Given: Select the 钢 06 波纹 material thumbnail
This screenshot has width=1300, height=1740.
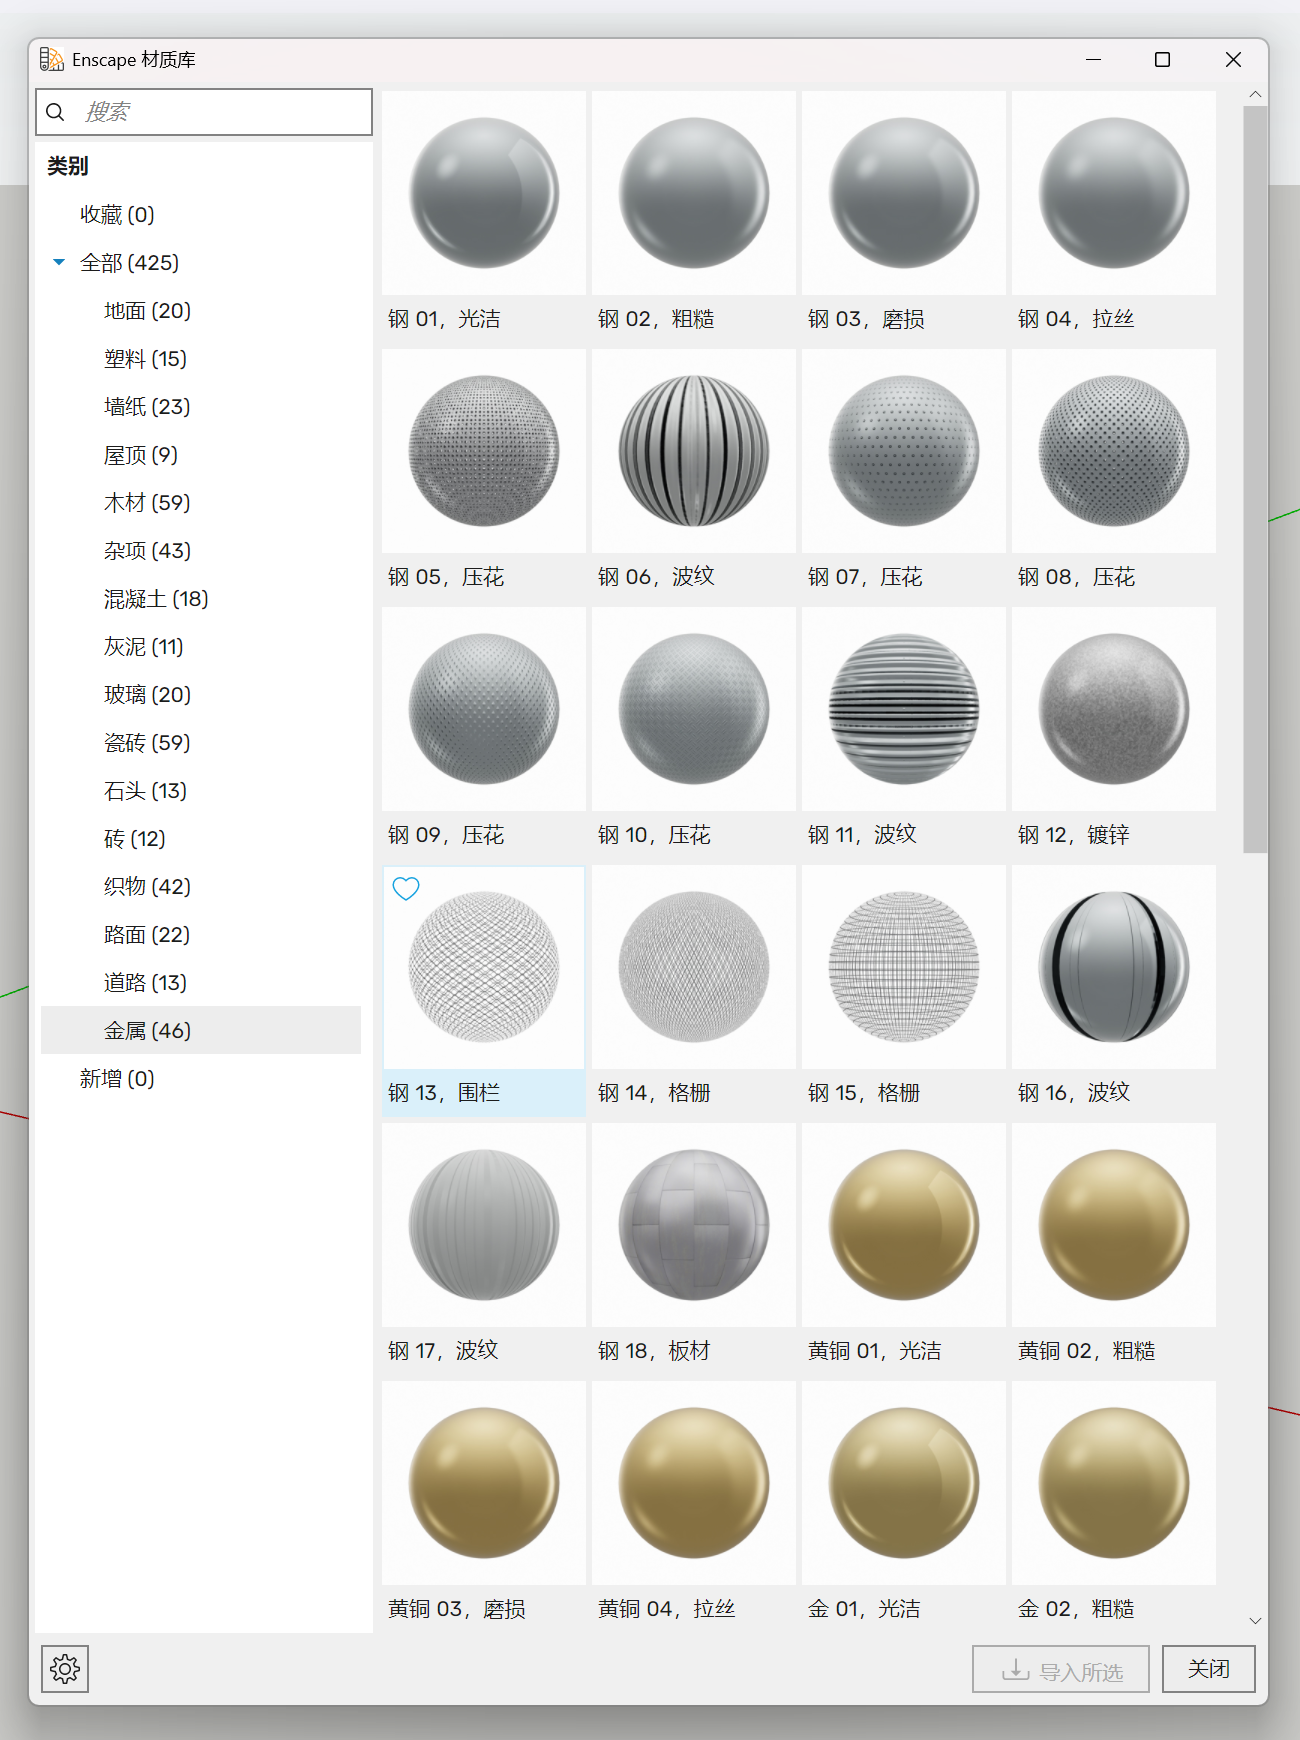Looking at the screenshot, I should click(x=694, y=452).
